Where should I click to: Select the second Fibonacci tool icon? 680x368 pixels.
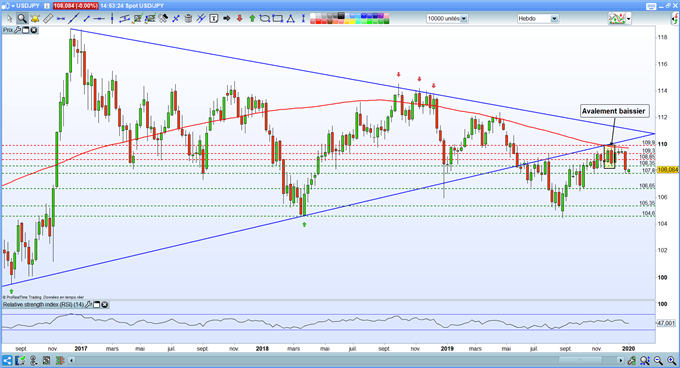point(150,19)
